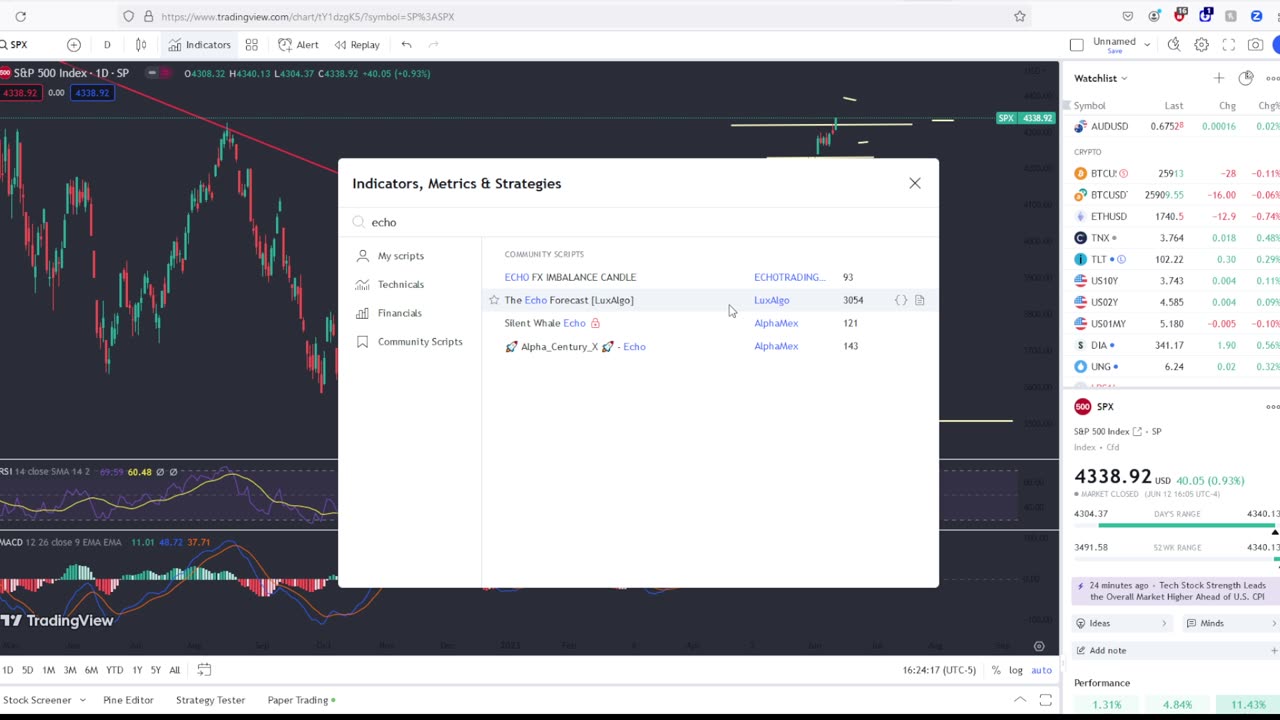Open the D timeframe interval selector

point(107,45)
